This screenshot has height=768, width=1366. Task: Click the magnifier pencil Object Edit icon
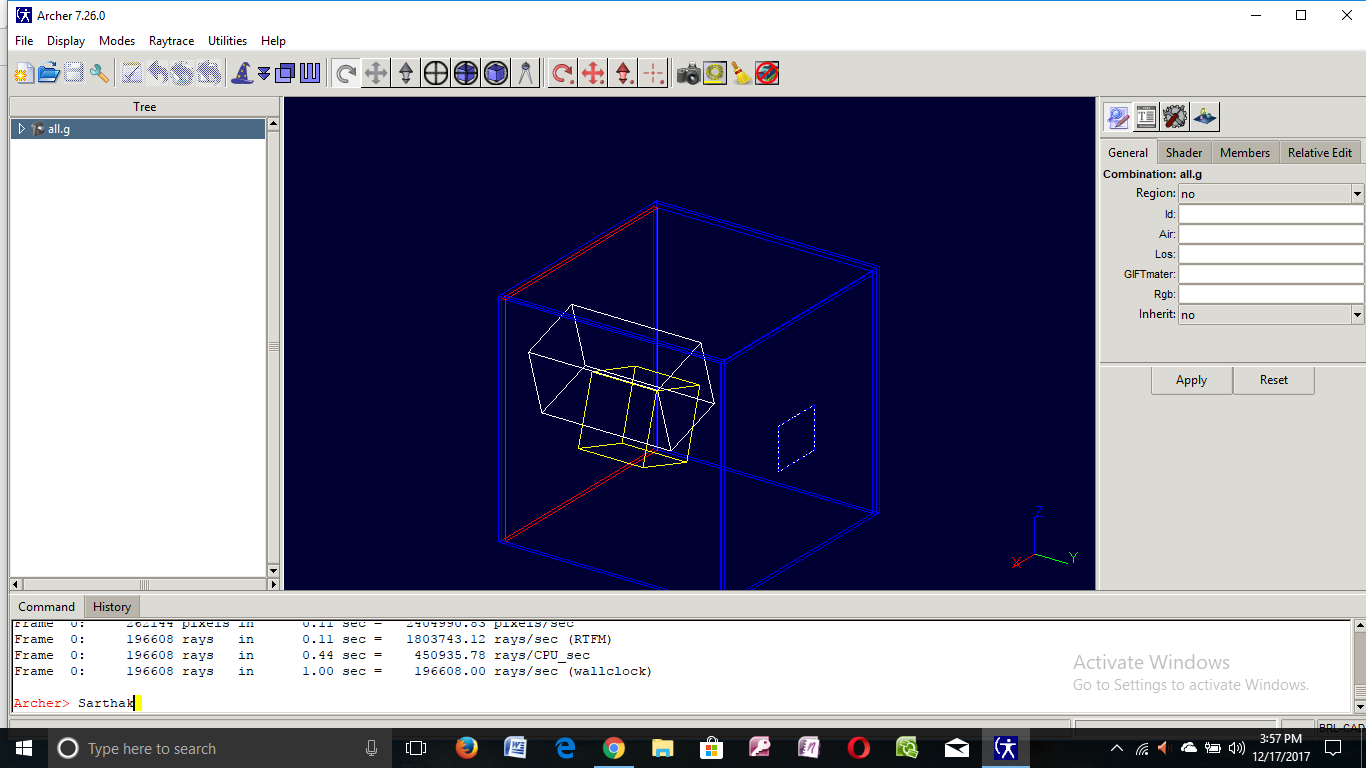[1117, 117]
